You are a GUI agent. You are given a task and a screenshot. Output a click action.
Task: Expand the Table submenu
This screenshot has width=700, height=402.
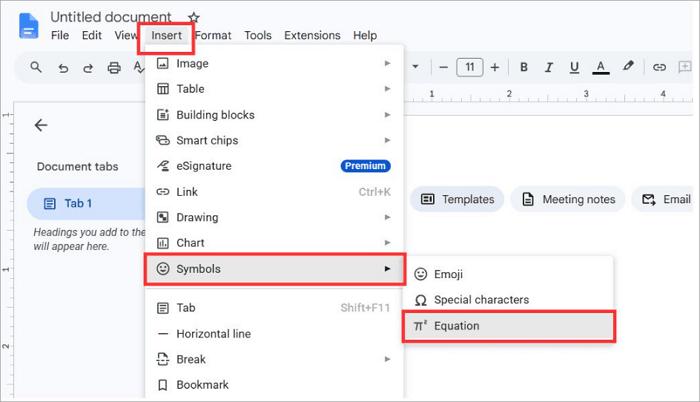274,89
